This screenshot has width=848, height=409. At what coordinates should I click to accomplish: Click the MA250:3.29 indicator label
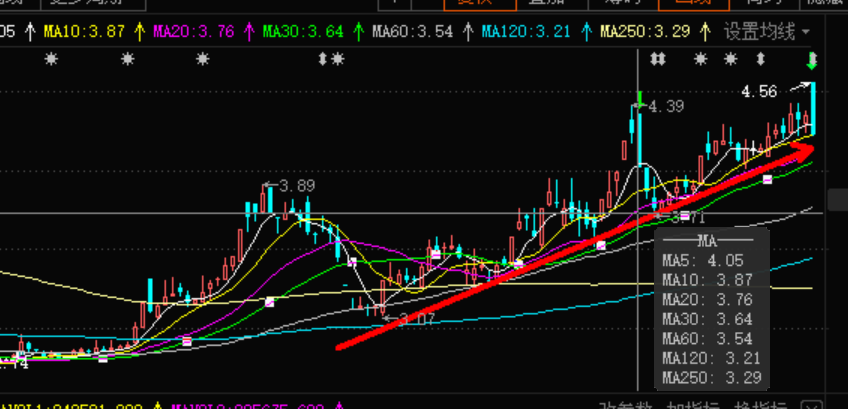pyautogui.click(x=645, y=32)
